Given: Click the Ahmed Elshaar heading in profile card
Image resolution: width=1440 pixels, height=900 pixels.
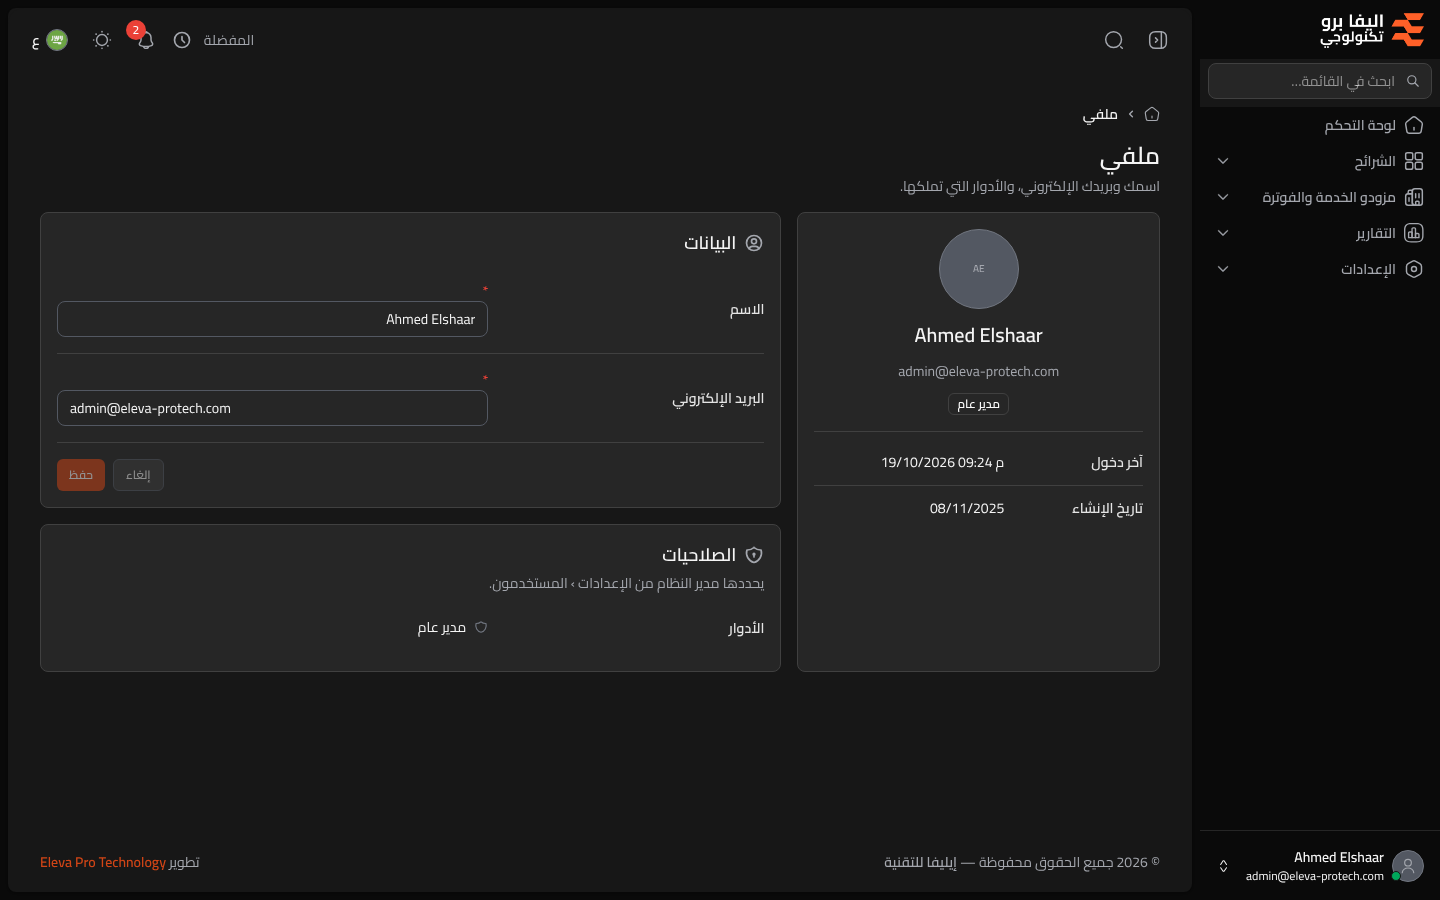Looking at the screenshot, I should 979,336.
